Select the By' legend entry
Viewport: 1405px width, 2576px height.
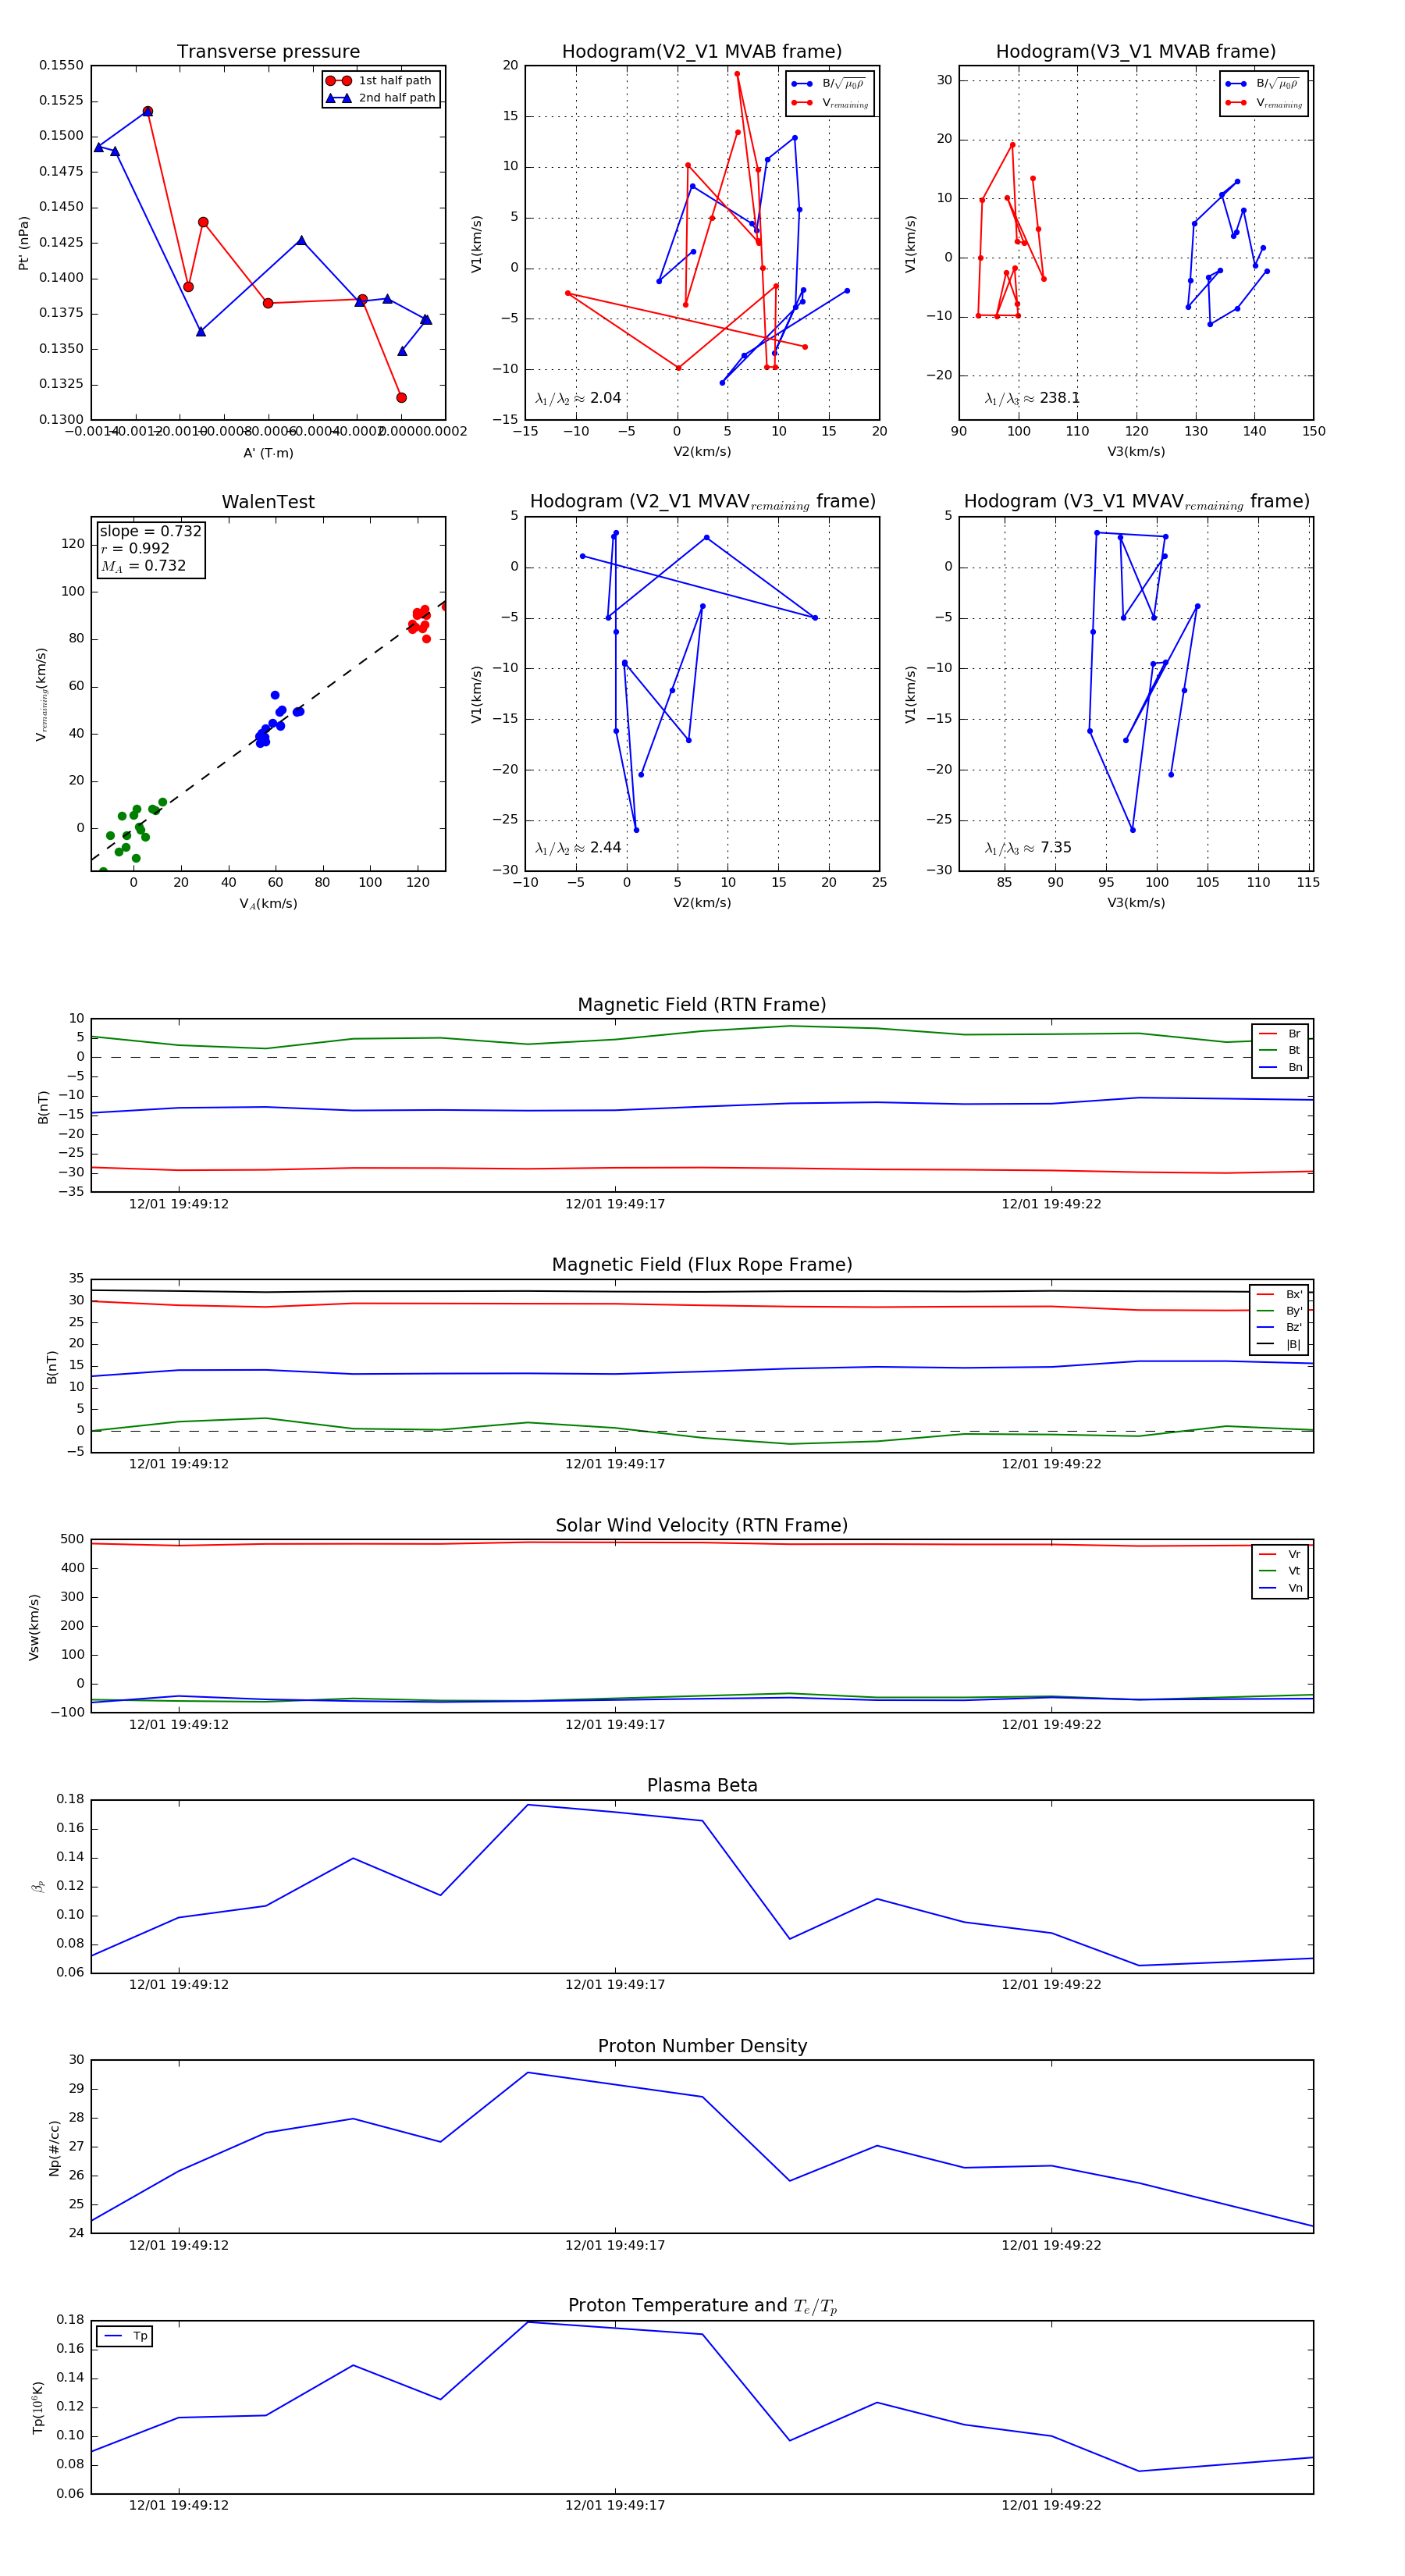coord(1280,1311)
